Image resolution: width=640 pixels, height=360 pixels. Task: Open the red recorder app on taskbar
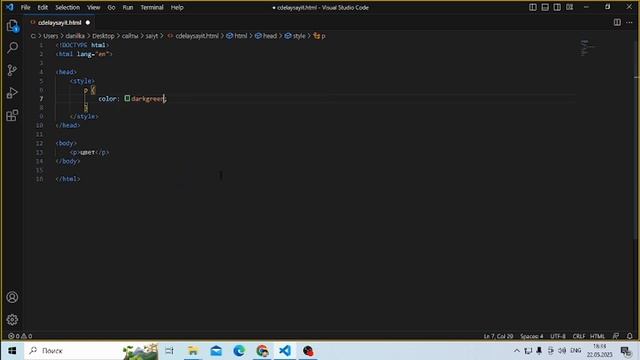[308, 351]
